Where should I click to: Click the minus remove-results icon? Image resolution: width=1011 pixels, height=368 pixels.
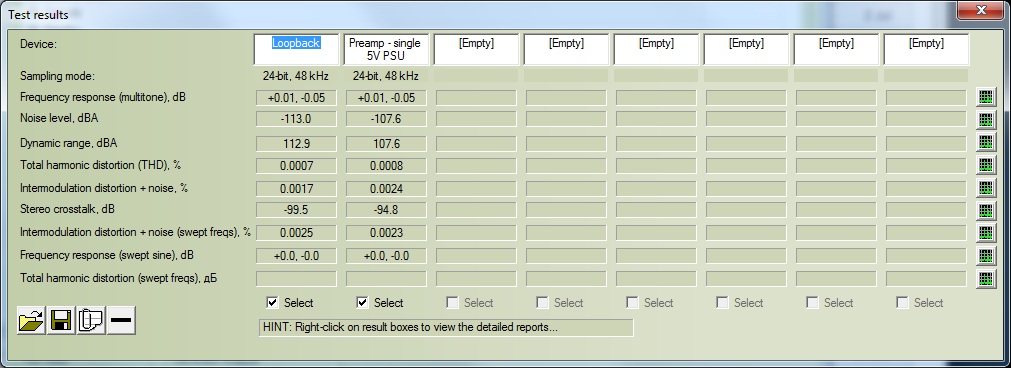tap(122, 320)
